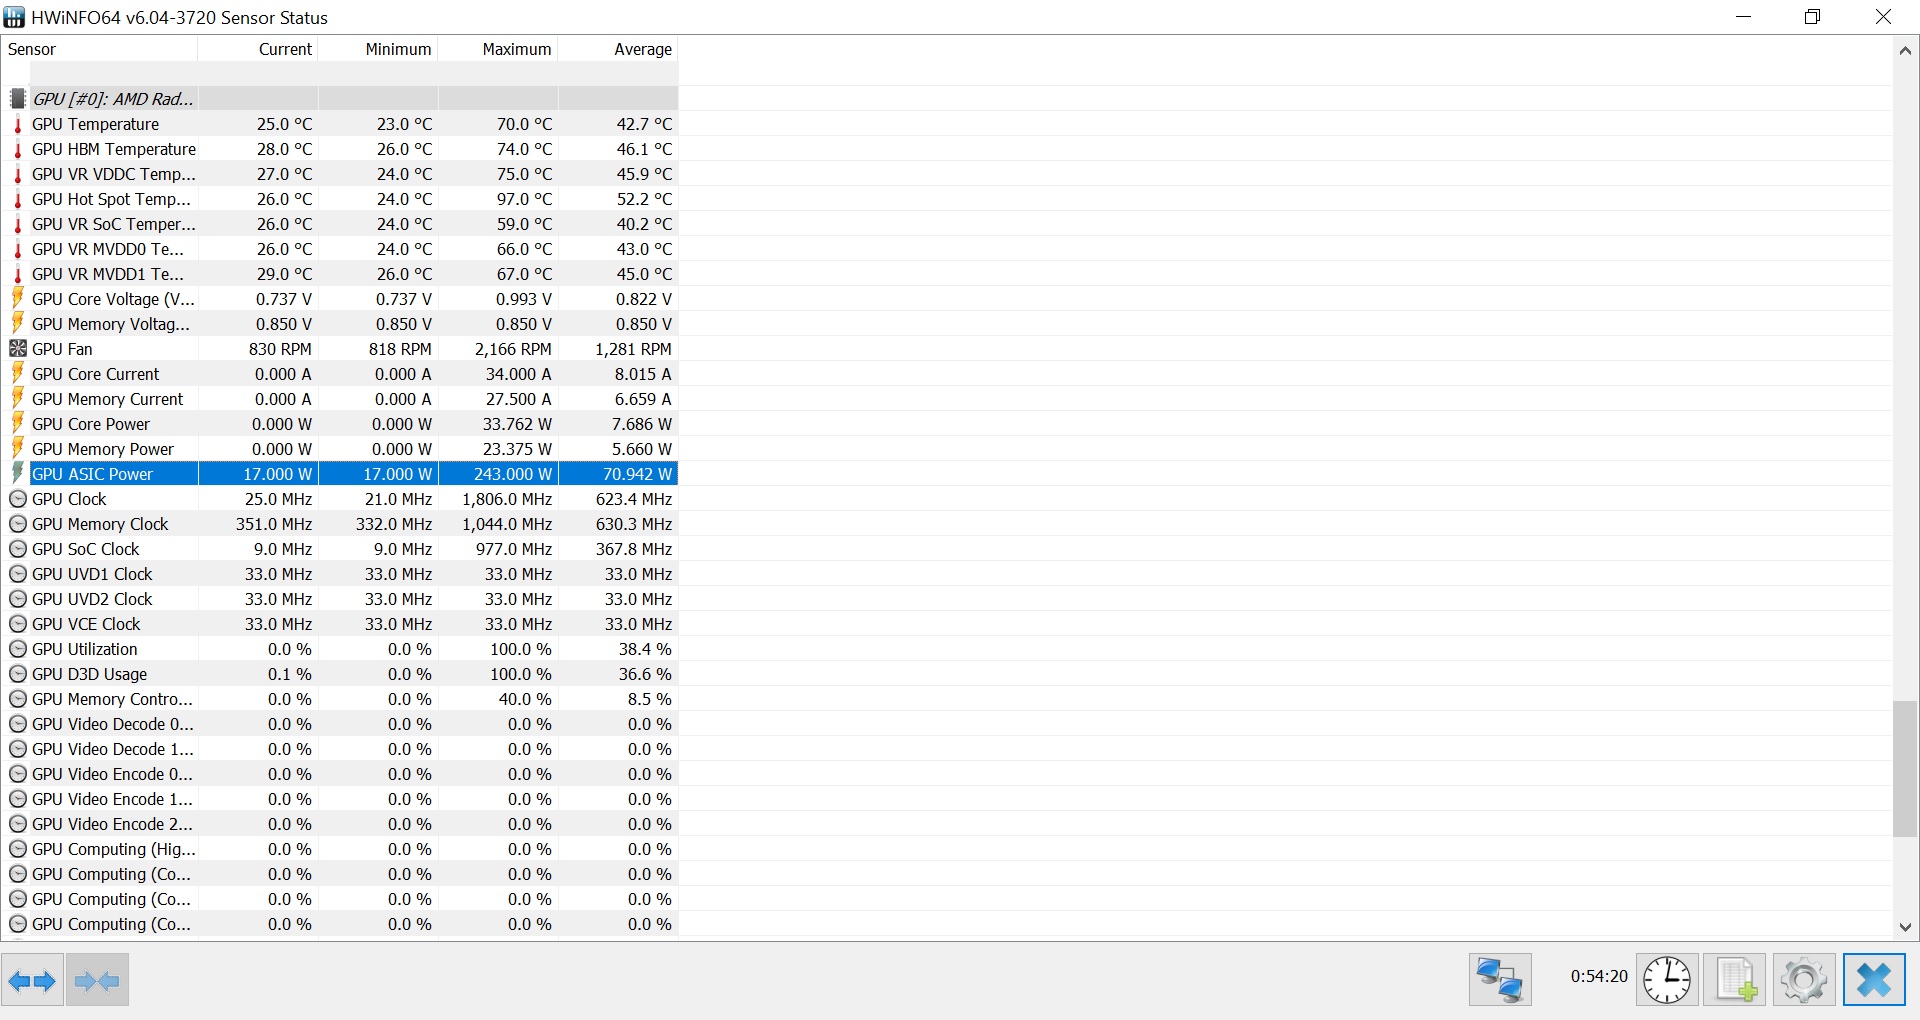Select the GPU ASIC Power label

(x=92, y=474)
